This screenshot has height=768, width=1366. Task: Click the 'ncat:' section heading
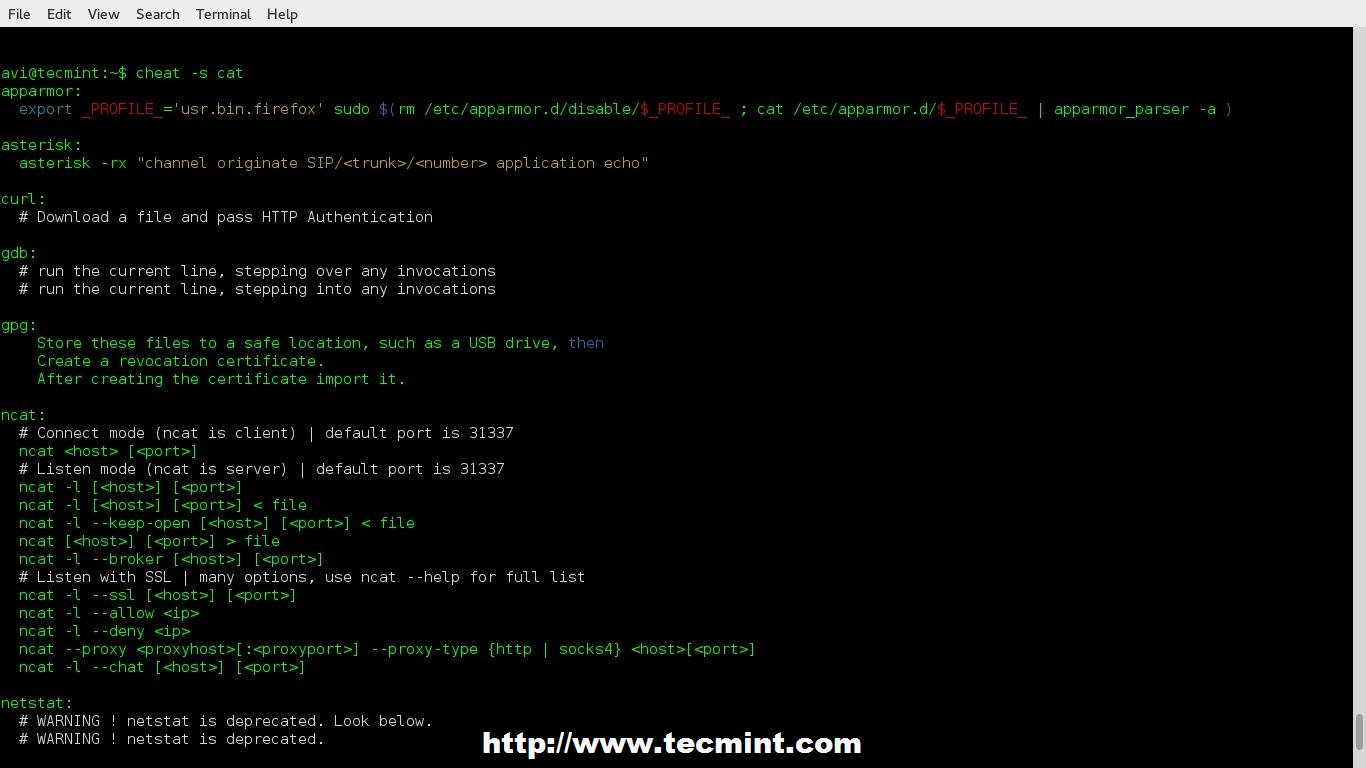[23, 415]
